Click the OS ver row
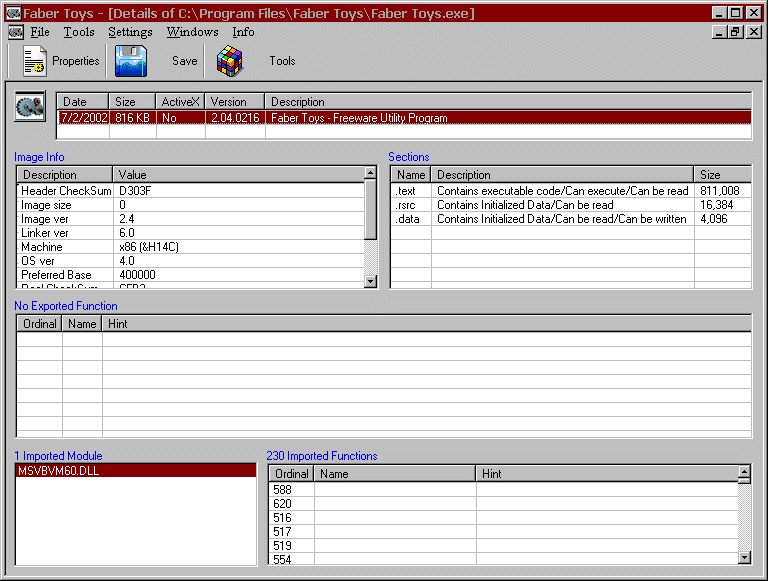Image resolution: width=768 pixels, height=581 pixels. 191,261
